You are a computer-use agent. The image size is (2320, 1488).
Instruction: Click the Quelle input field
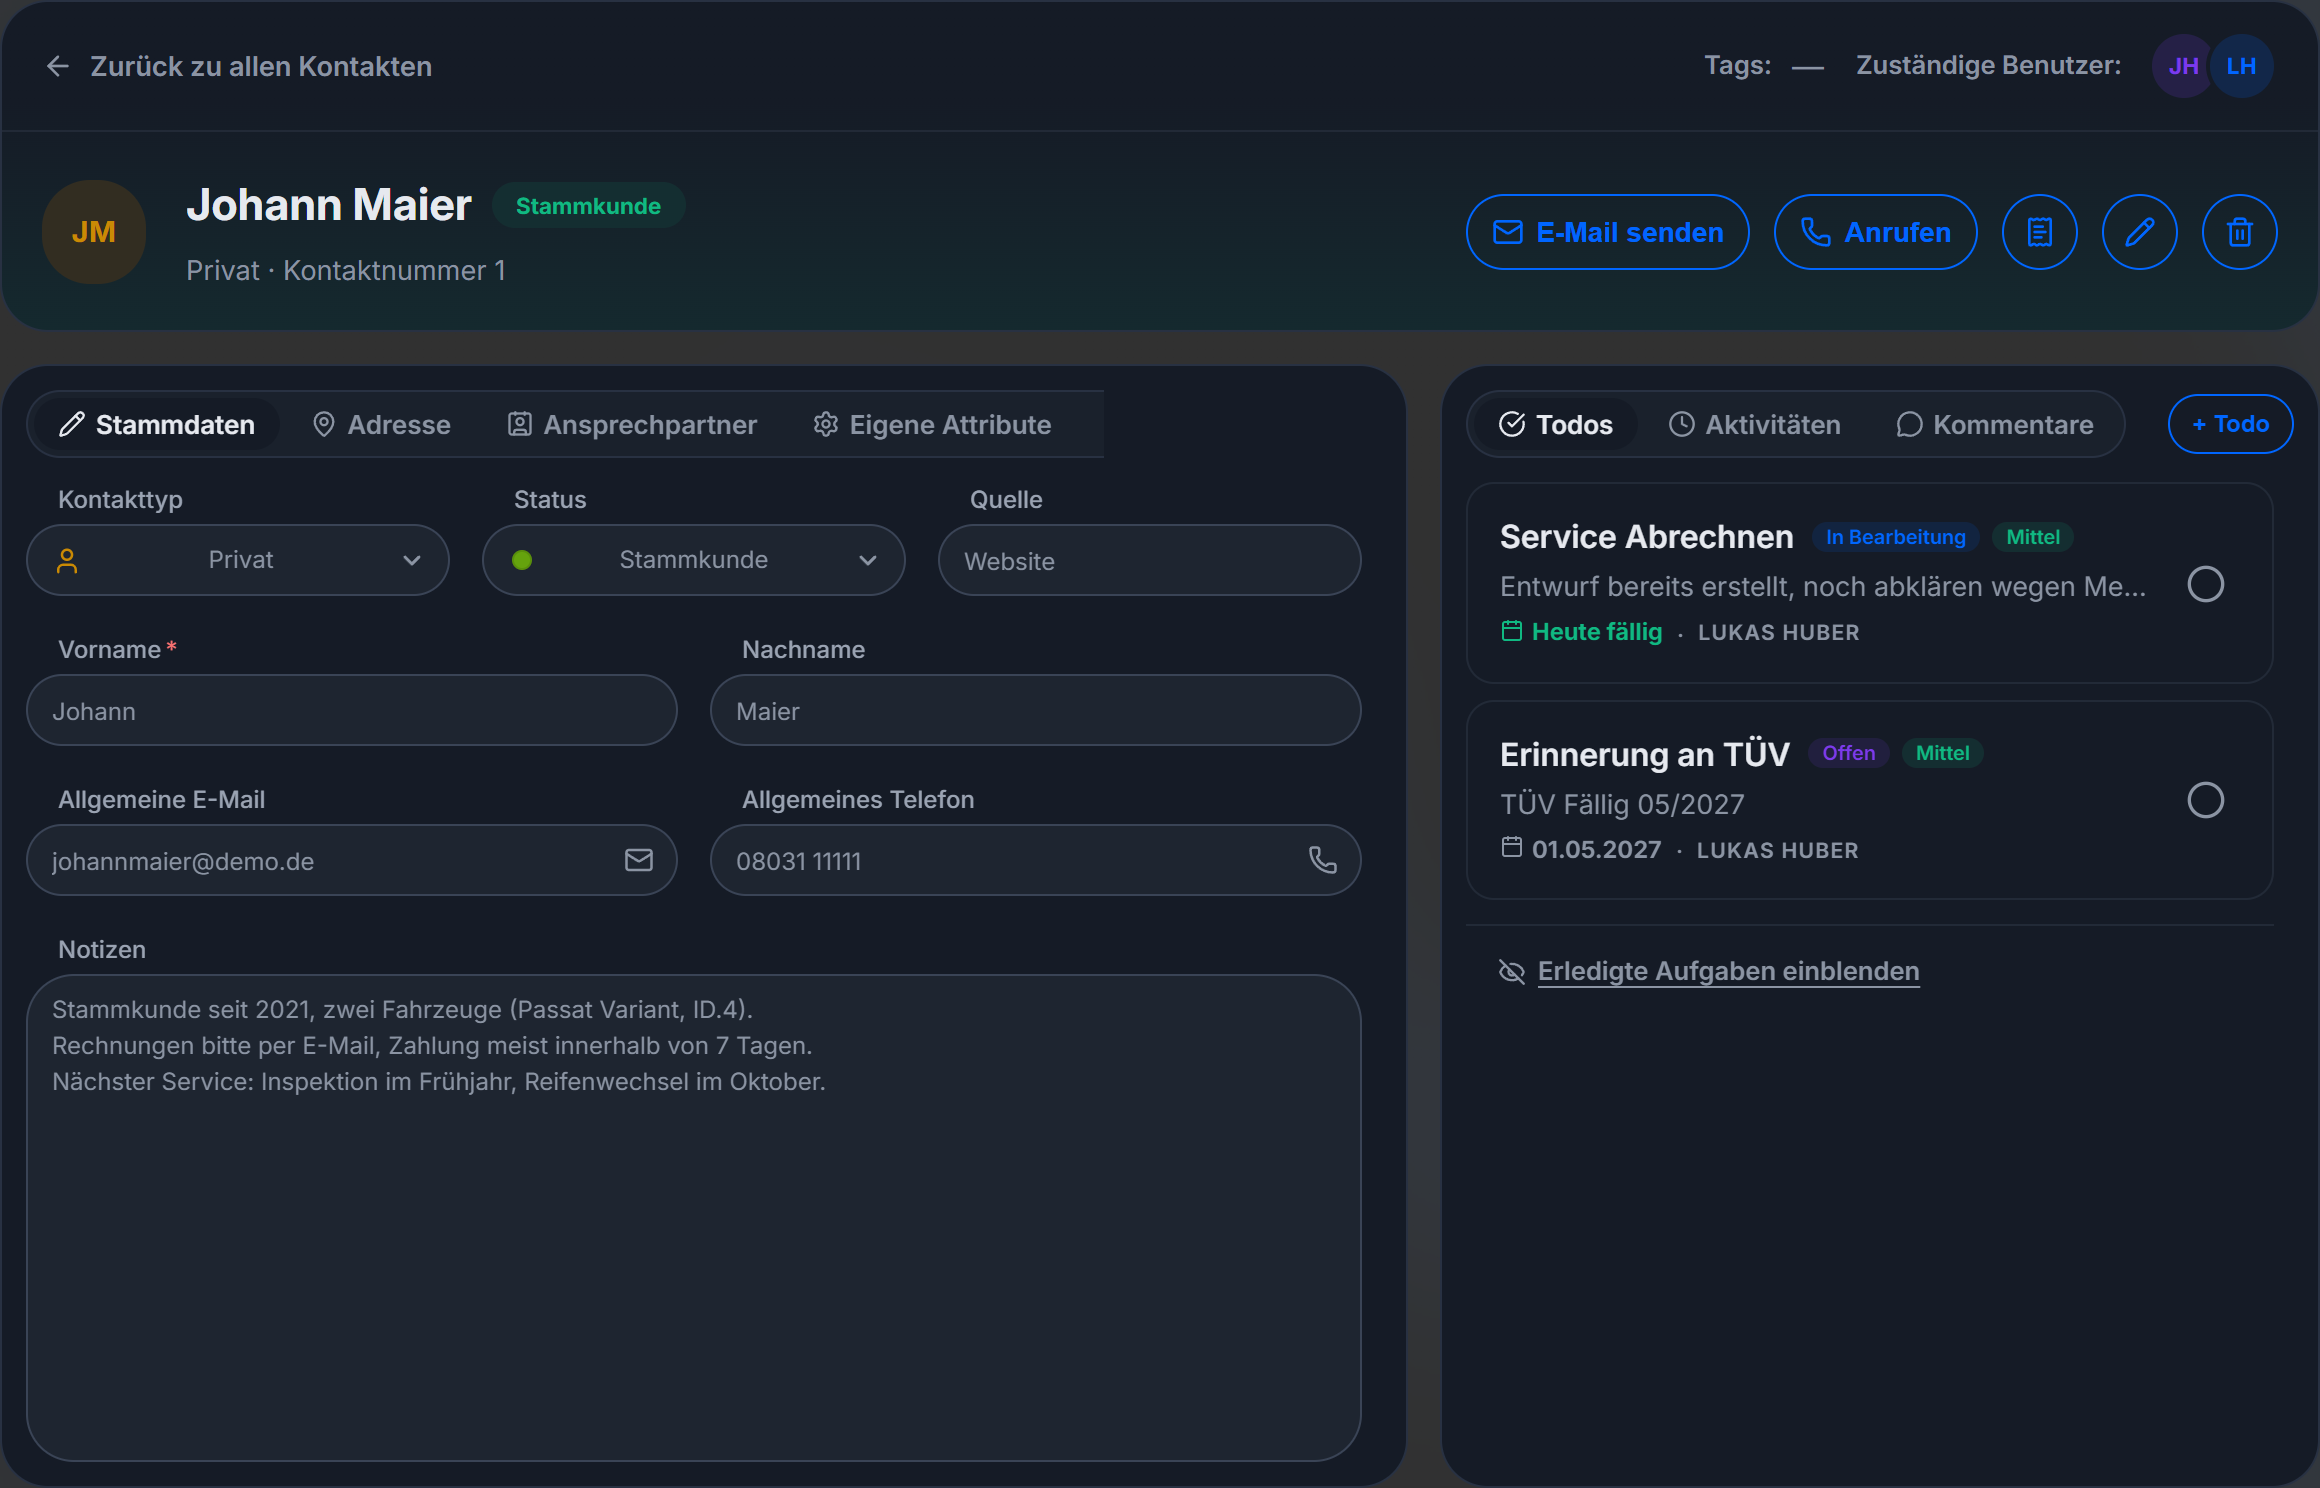(x=1150, y=560)
